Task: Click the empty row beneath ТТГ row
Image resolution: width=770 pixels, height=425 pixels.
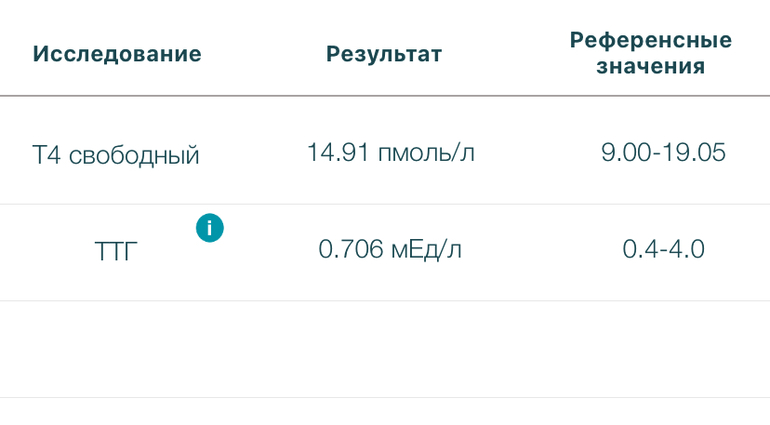Action: 385,348
